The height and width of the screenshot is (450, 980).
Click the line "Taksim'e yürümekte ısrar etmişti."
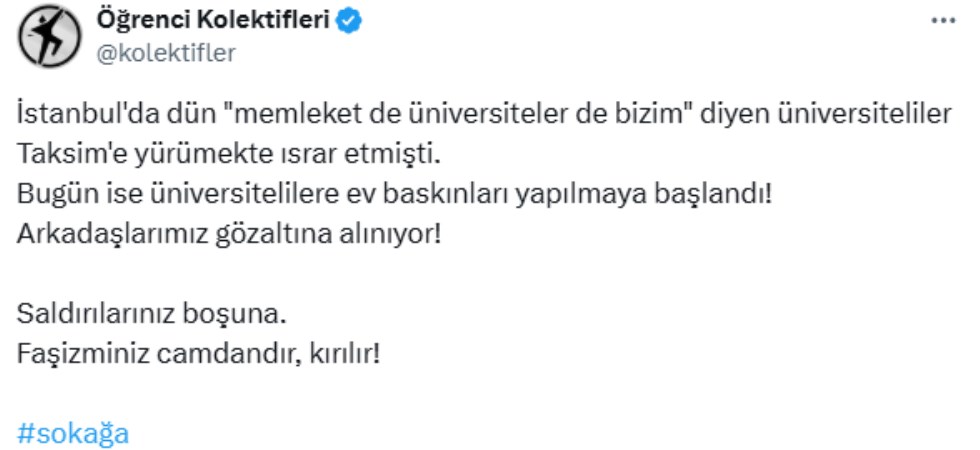point(229,155)
